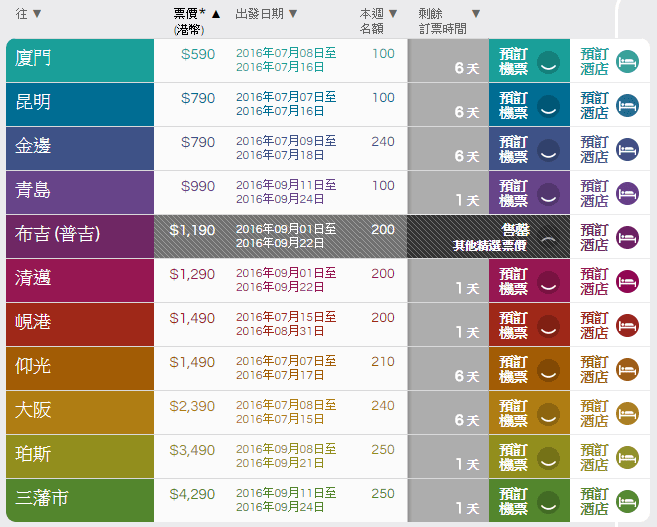Click the smile icon in 金邊 row
The image size is (657, 527).
coord(547,149)
